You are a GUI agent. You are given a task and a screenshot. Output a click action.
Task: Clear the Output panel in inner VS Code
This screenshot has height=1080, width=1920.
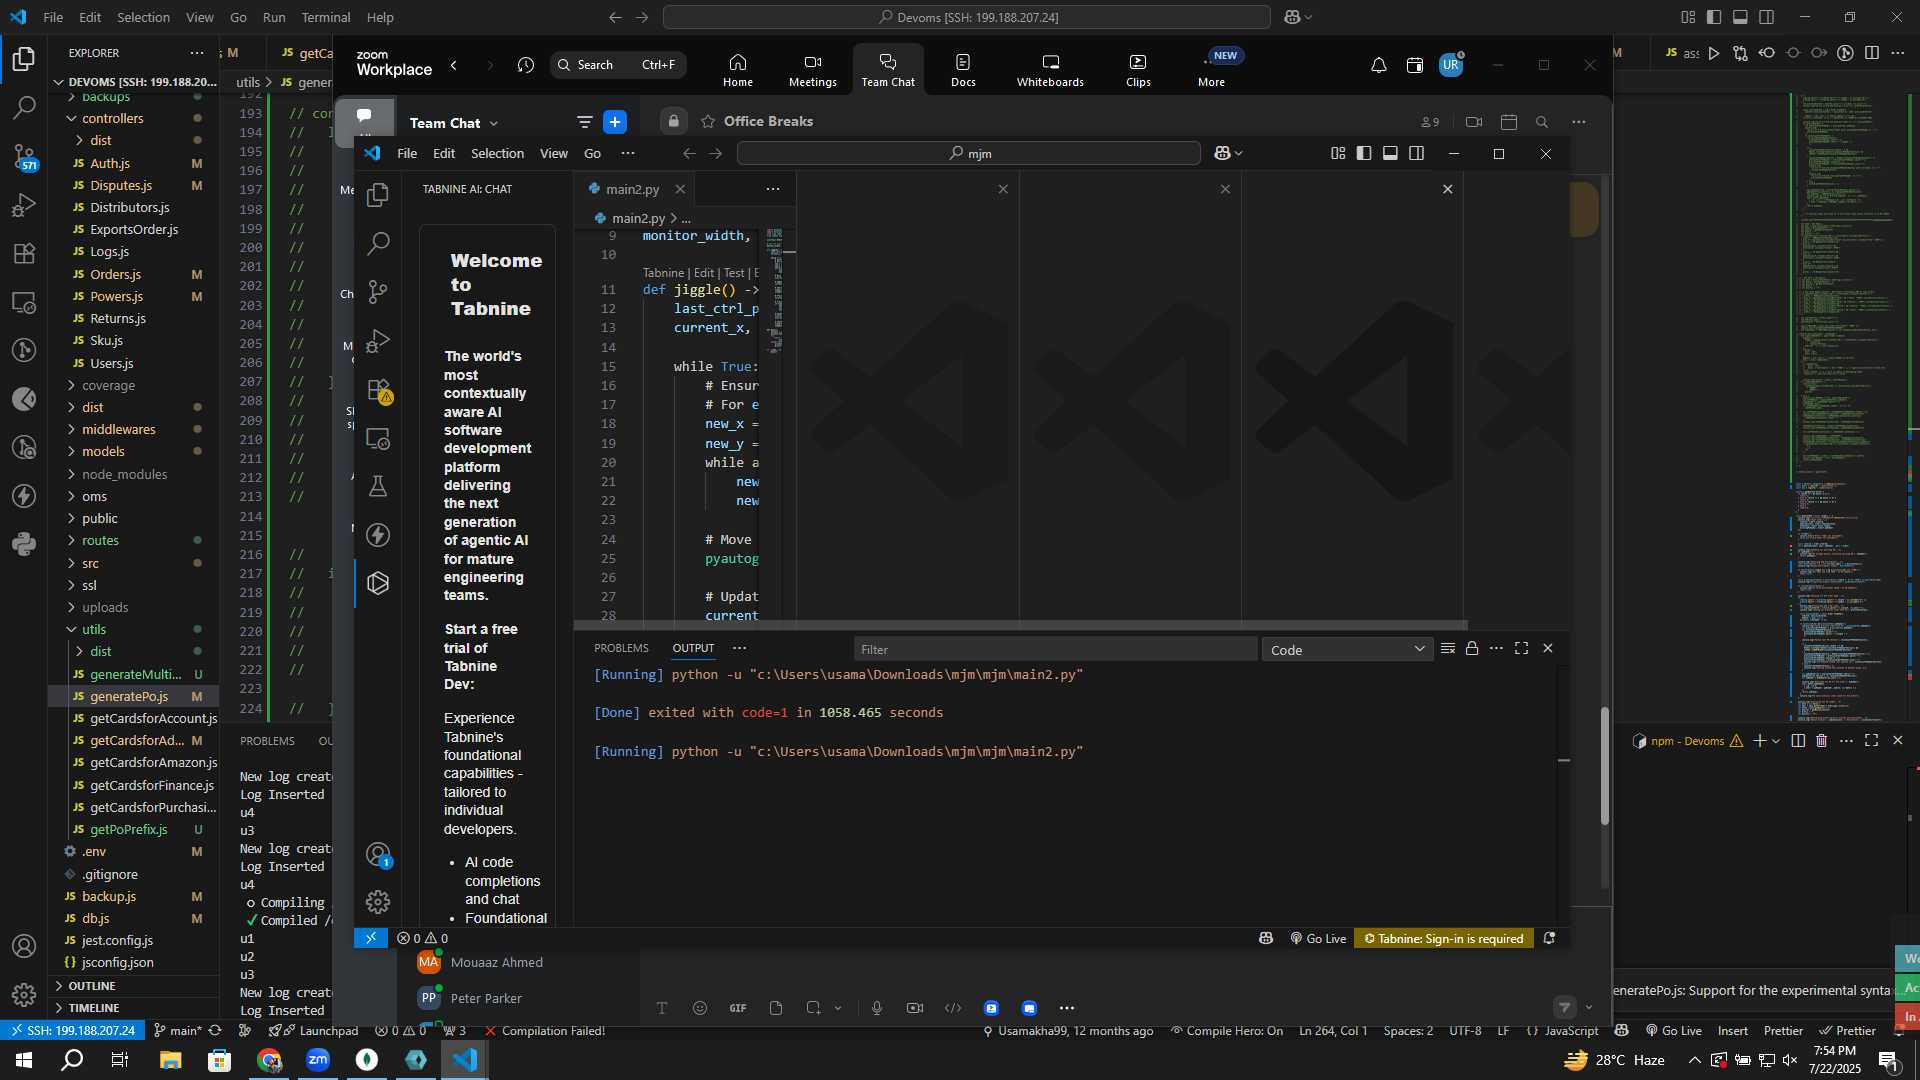click(x=1447, y=648)
